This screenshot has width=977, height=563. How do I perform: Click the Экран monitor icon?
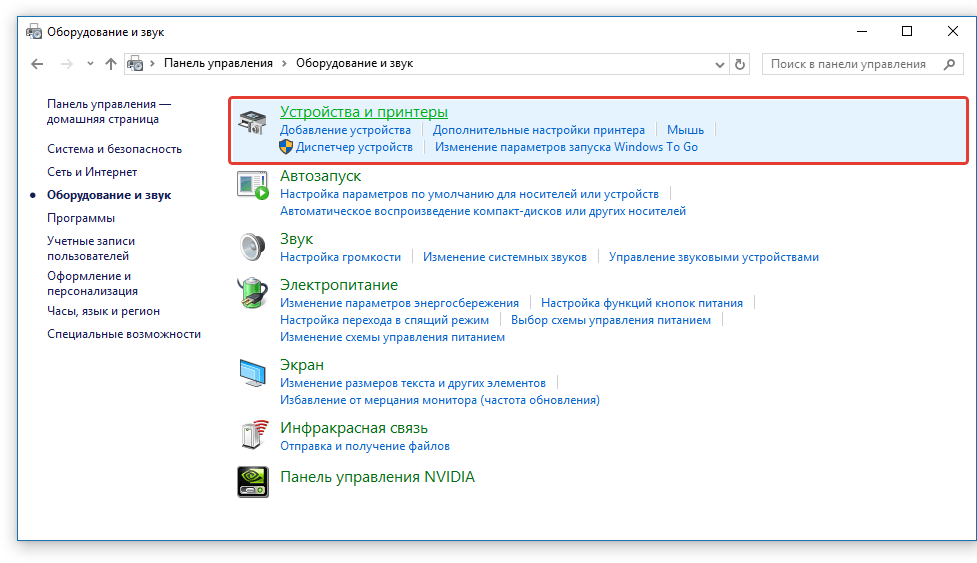tap(252, 372)
